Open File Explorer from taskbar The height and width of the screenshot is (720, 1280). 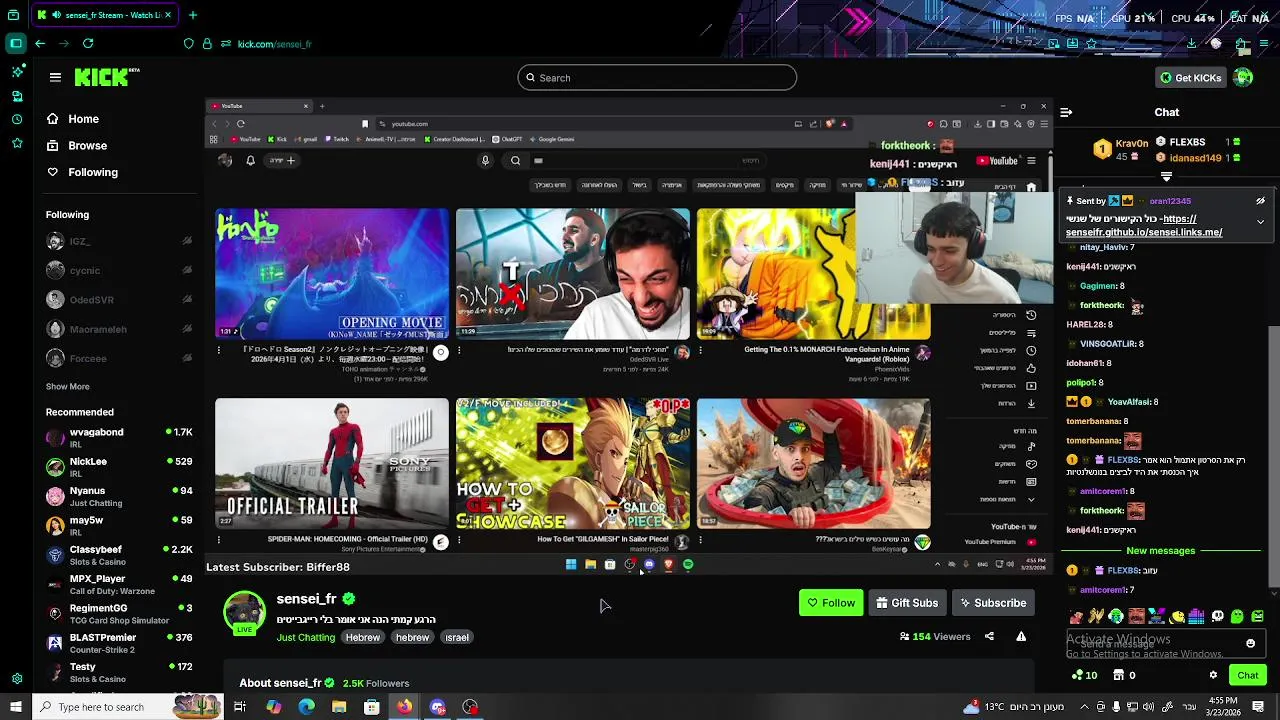[x=339, y=707]
